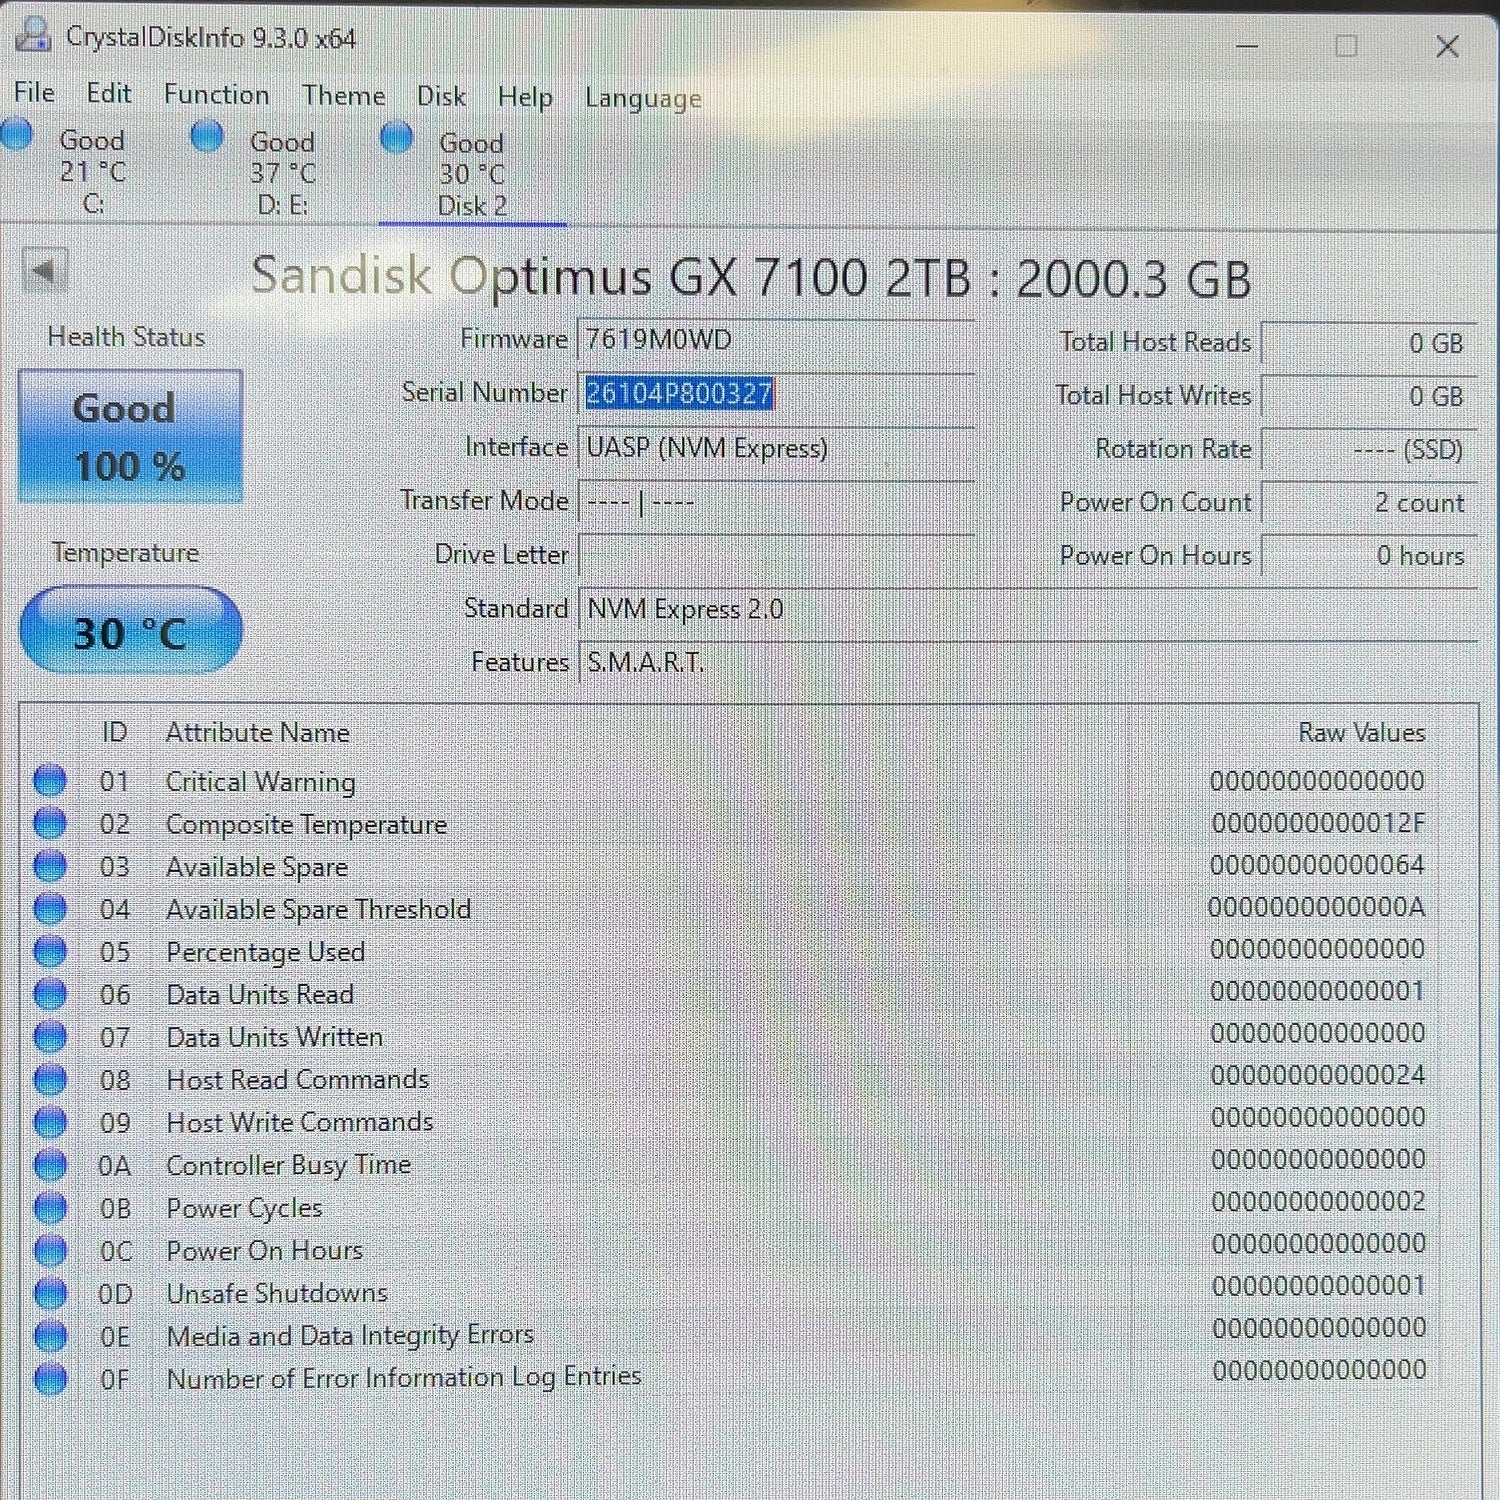Select the 'Unsafe Shutdowns' attribute row
The height and width of the screenshot is (1500, 1500).
point(750,1292)
